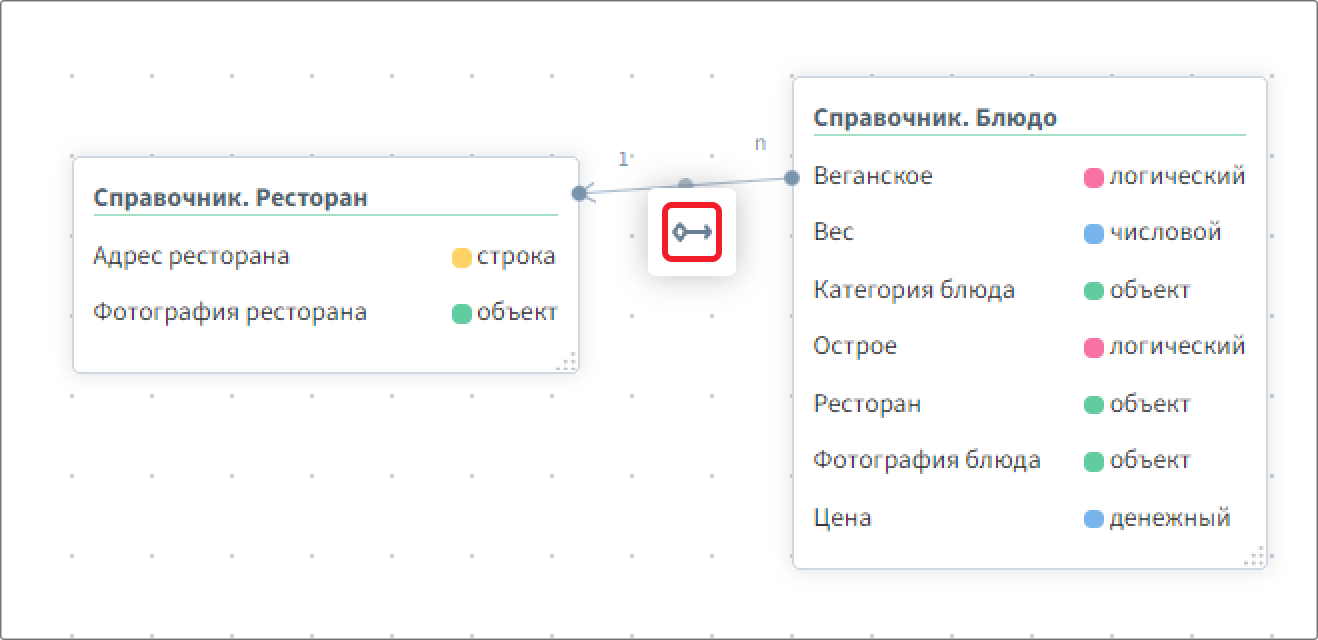Select the Справочник. Блюдо table header
The height and width of the screenshot is (640, 1318).
click(x=935, y=118)
